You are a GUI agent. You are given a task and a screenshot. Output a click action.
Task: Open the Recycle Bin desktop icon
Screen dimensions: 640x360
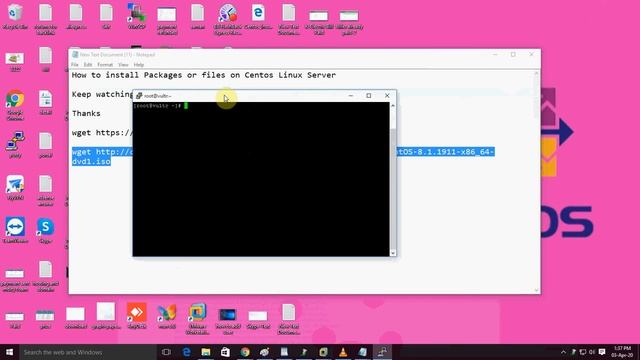point(15,16)
